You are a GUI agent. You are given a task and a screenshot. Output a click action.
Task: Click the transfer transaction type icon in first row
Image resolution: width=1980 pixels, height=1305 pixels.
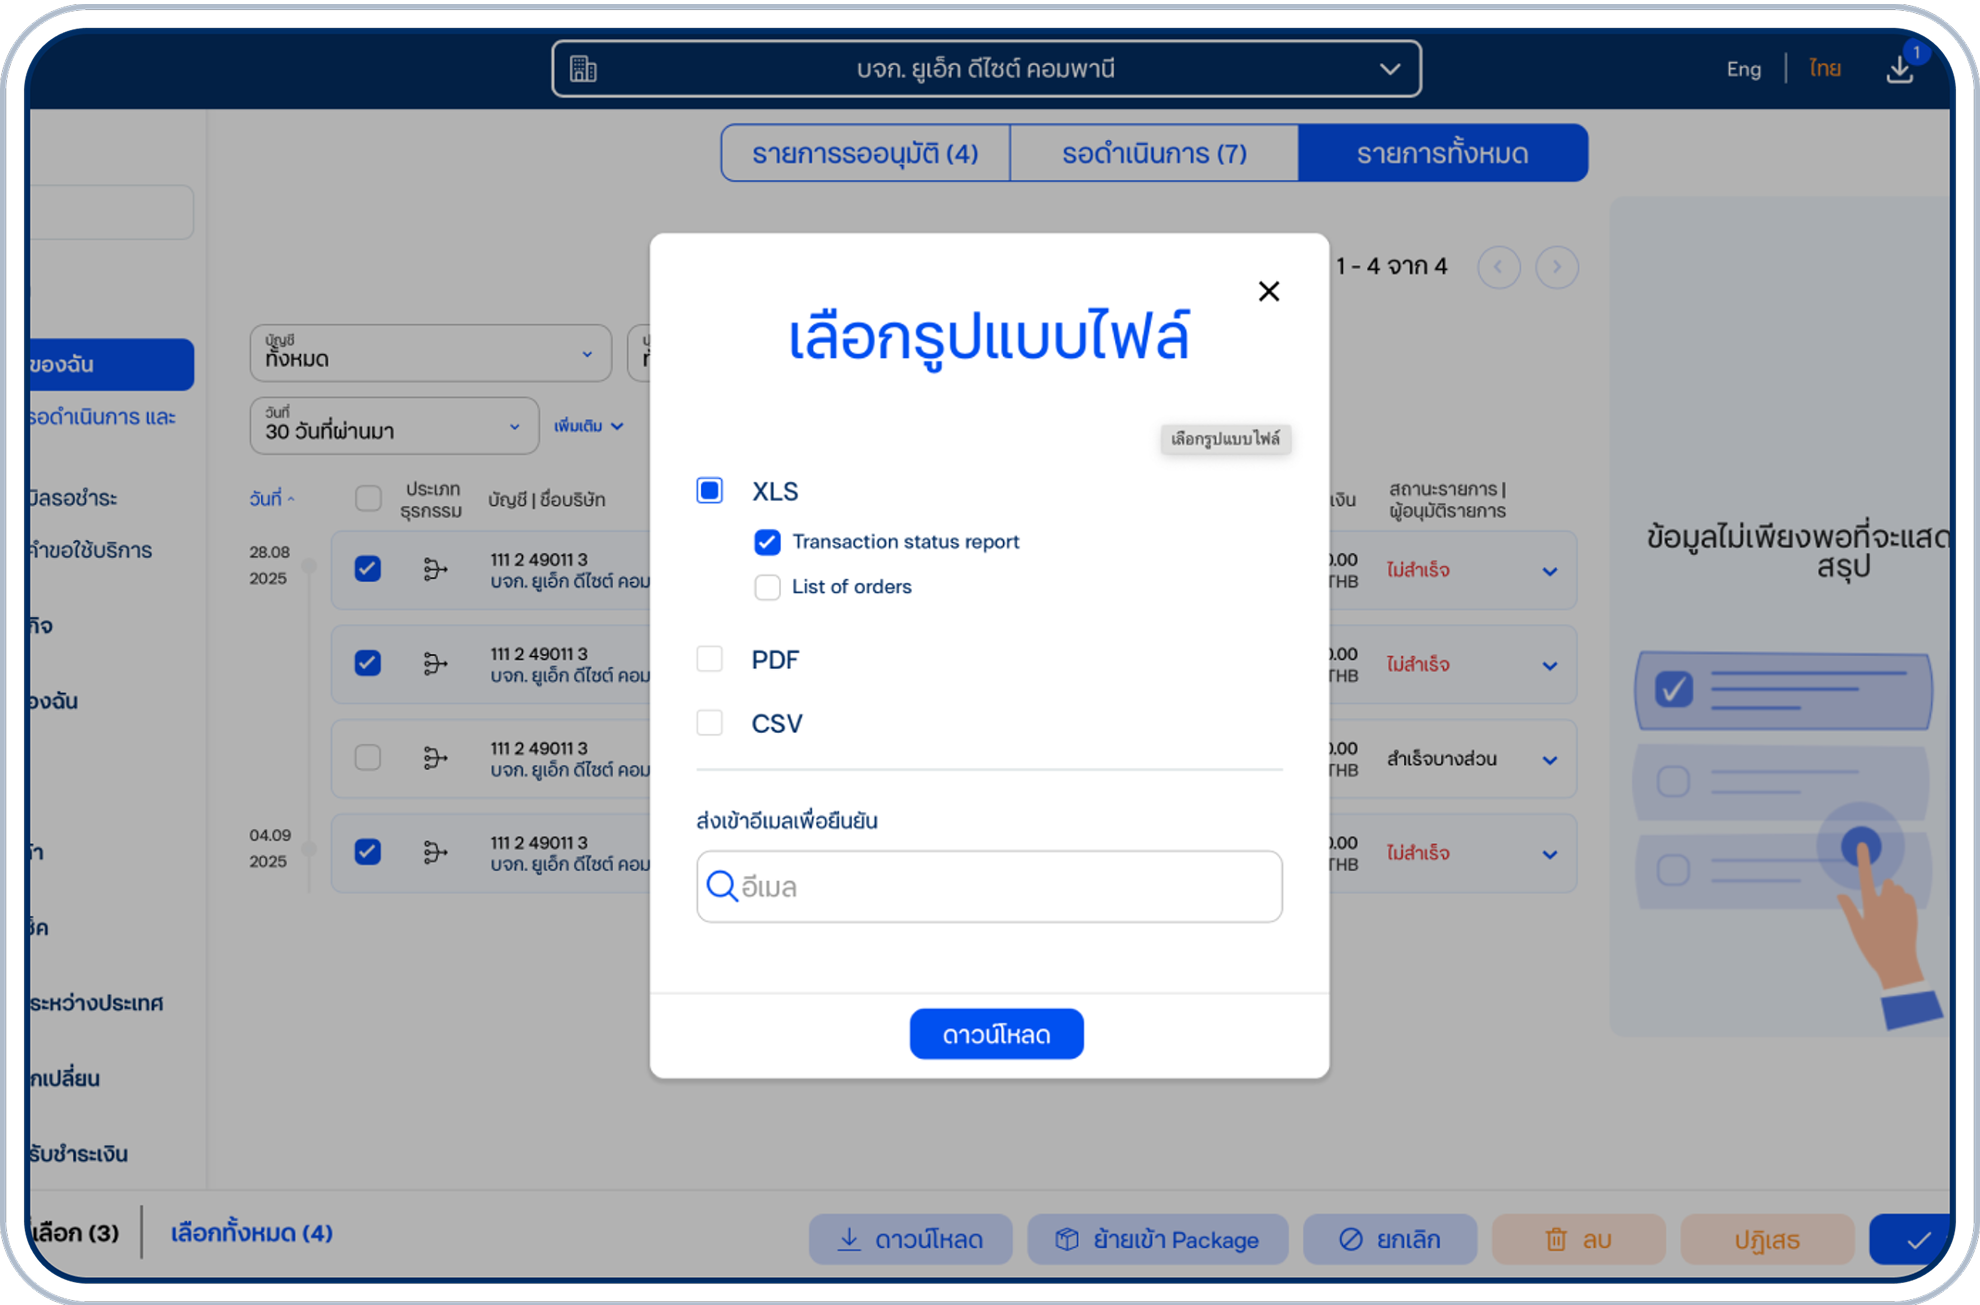click(434, 568)
